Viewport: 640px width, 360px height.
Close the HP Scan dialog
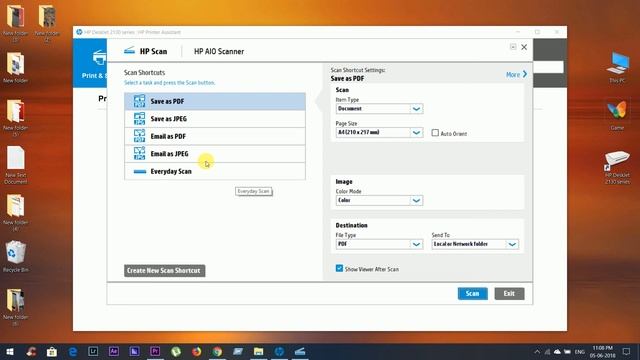click(x=524, y=47)
